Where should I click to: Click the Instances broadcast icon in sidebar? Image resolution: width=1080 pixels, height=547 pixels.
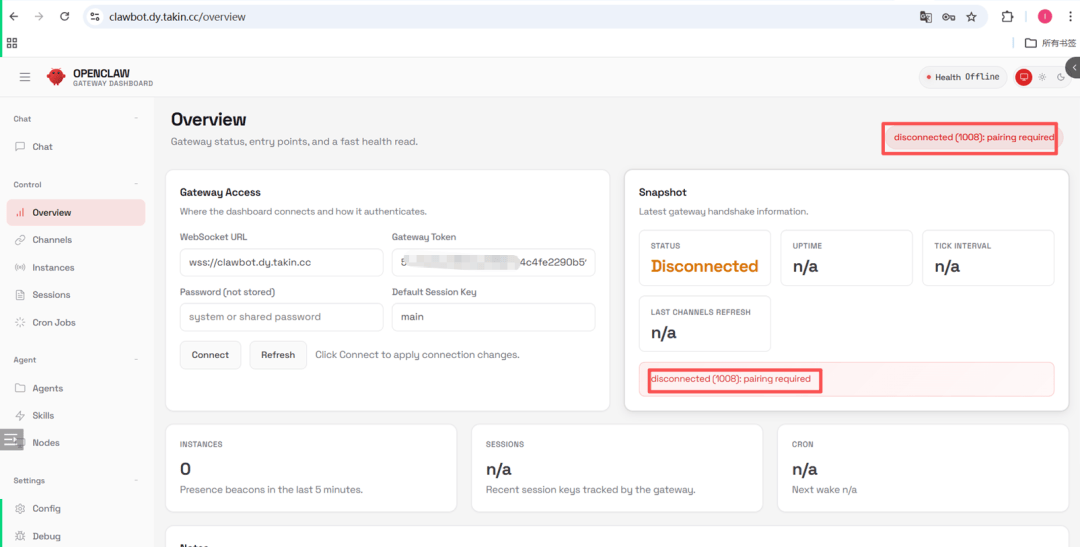(21, 268)
